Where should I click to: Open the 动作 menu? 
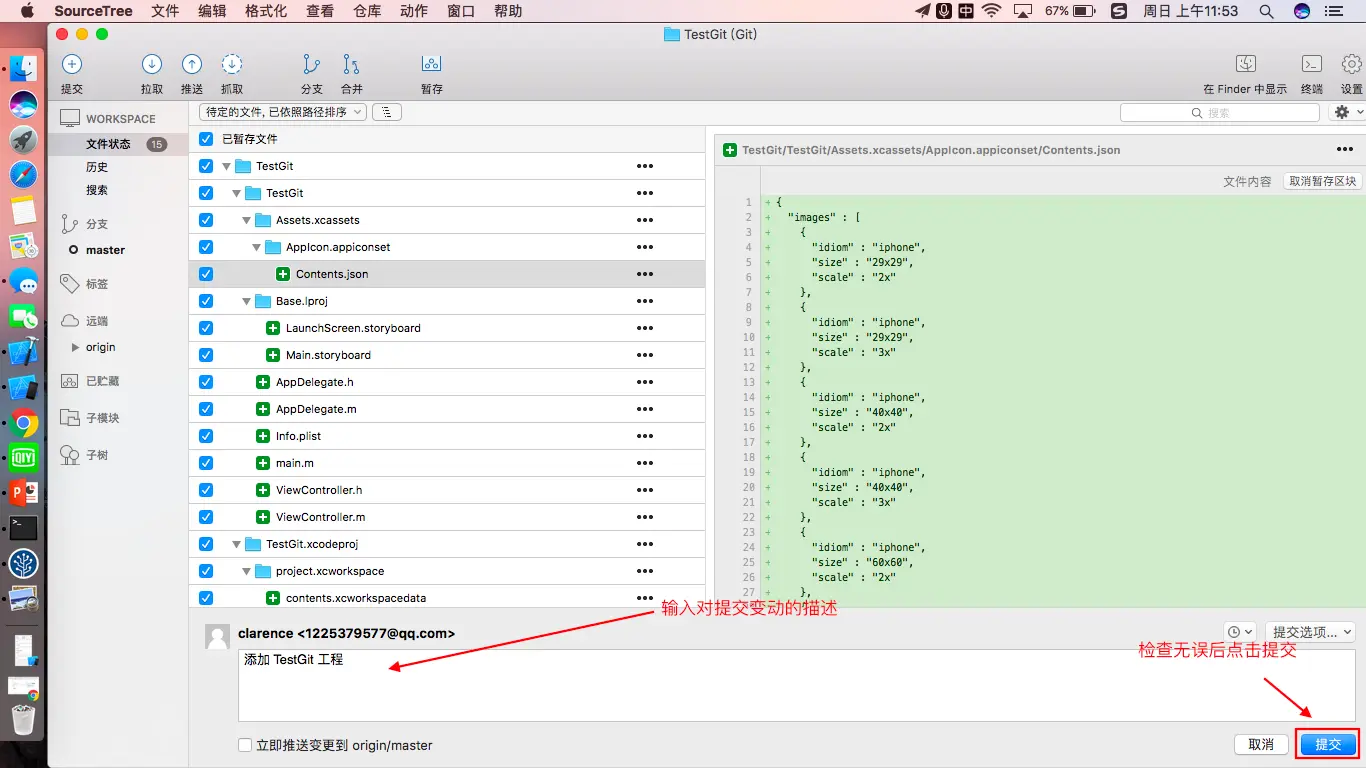point(414,11)
